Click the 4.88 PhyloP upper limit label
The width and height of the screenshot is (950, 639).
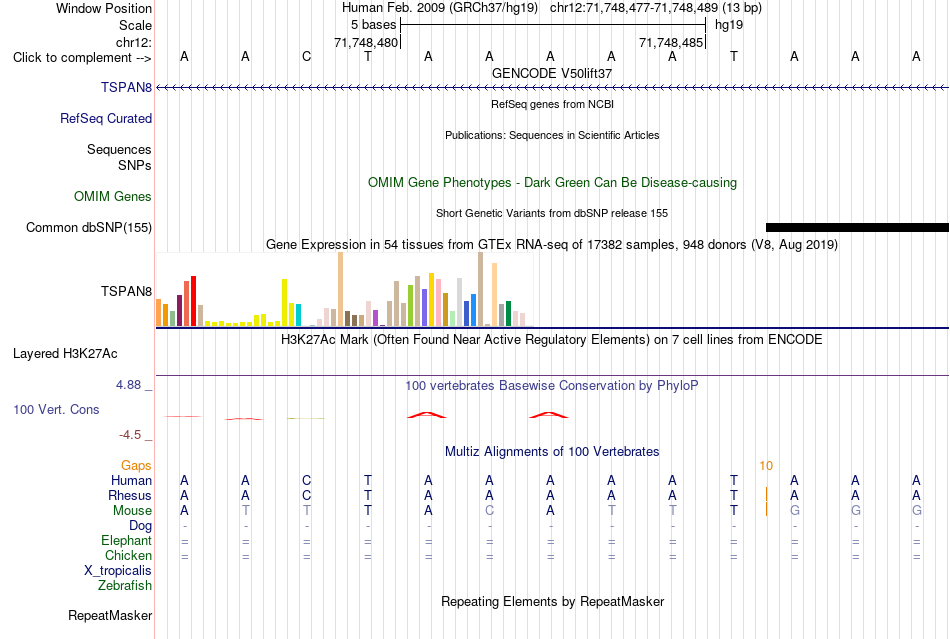pos(128,385)
